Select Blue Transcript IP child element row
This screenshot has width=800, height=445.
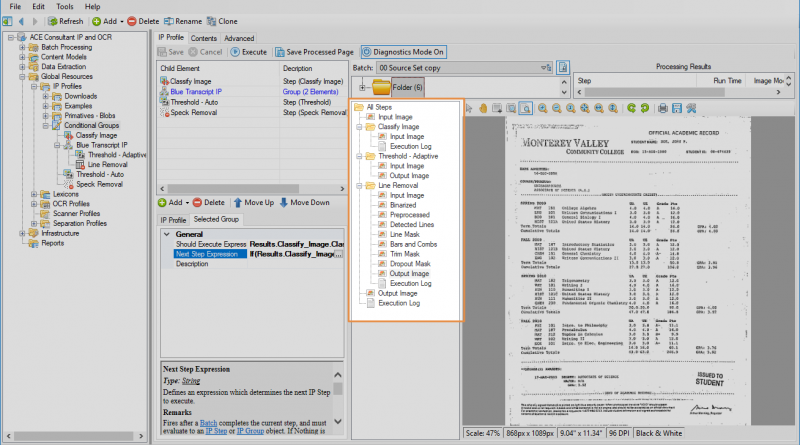(196, 91)
